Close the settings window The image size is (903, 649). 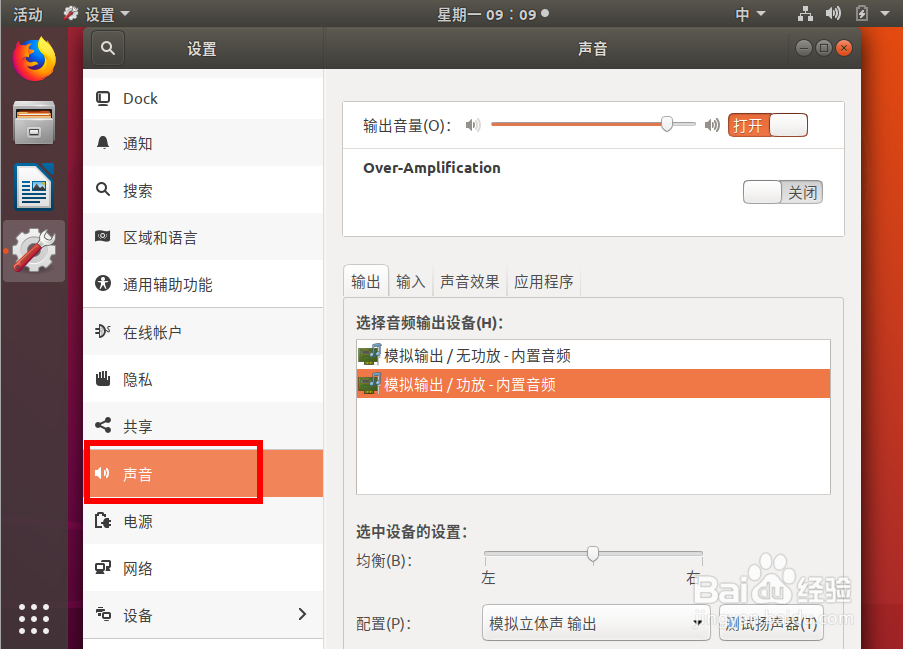[x=844, y=48]
